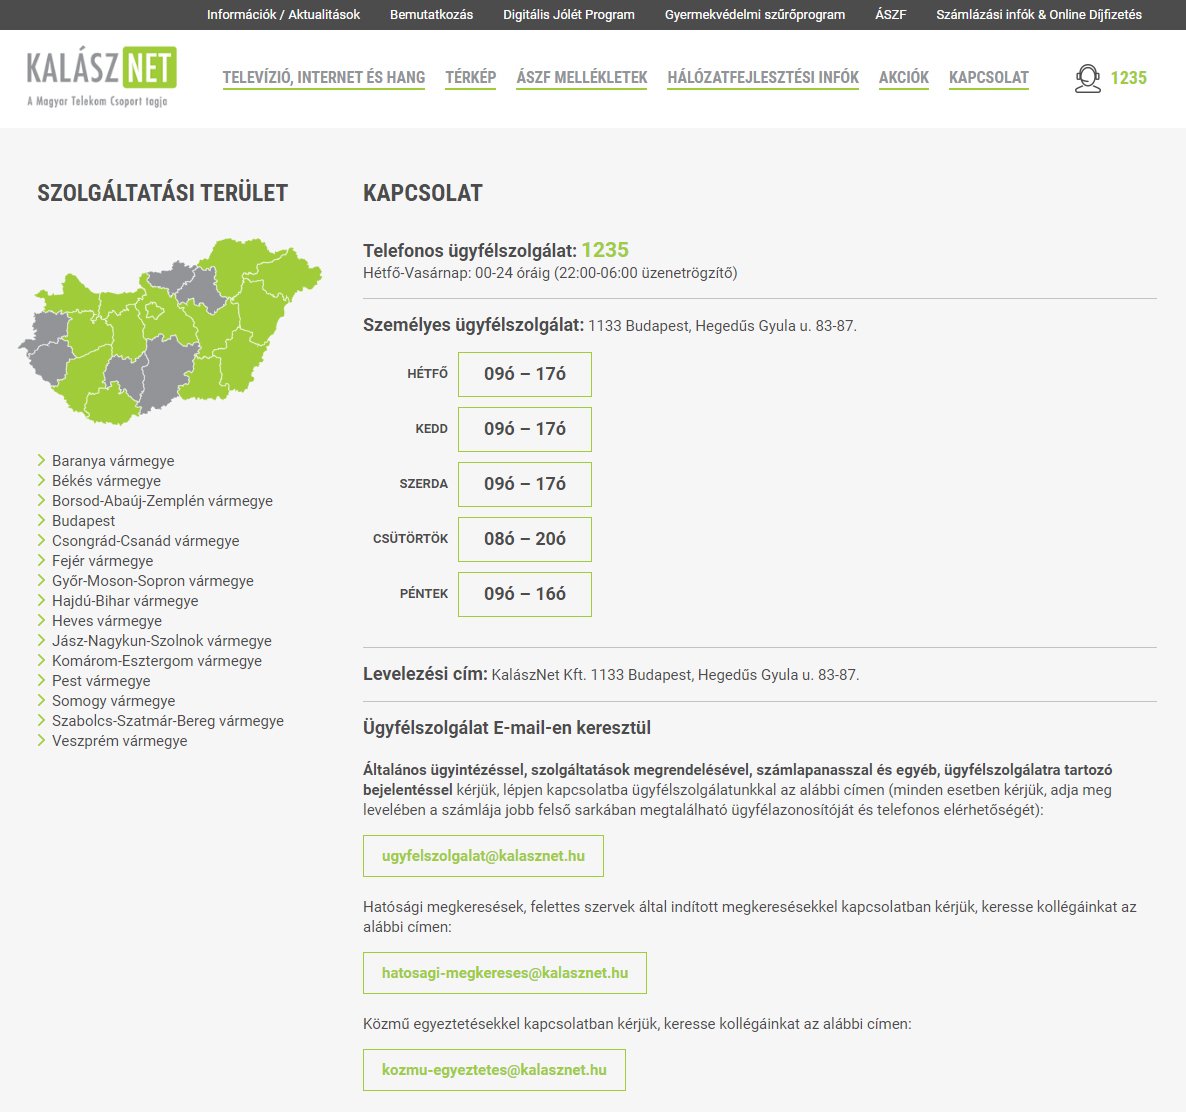Click Csütörtök 08ó – 20ó hours box
The image size is (1186, 1112).
[x=525, y=539]
